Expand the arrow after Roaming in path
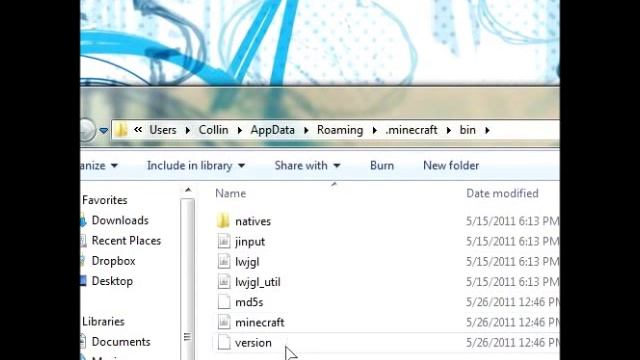 (x=374, y=130)
